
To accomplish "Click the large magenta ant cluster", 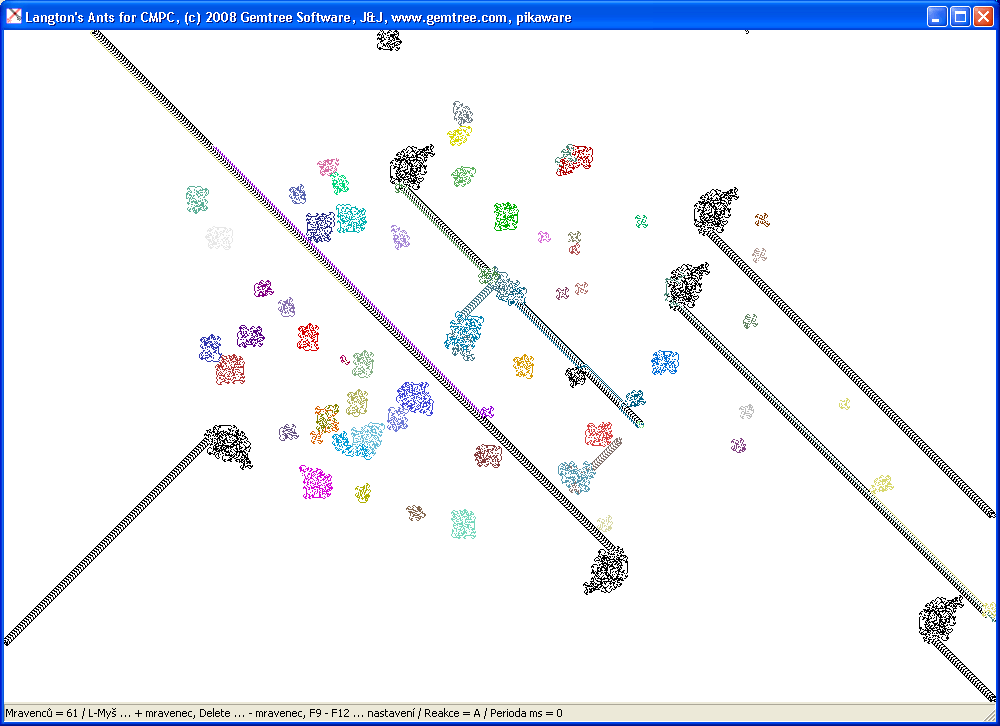I will tap(316, 482).
